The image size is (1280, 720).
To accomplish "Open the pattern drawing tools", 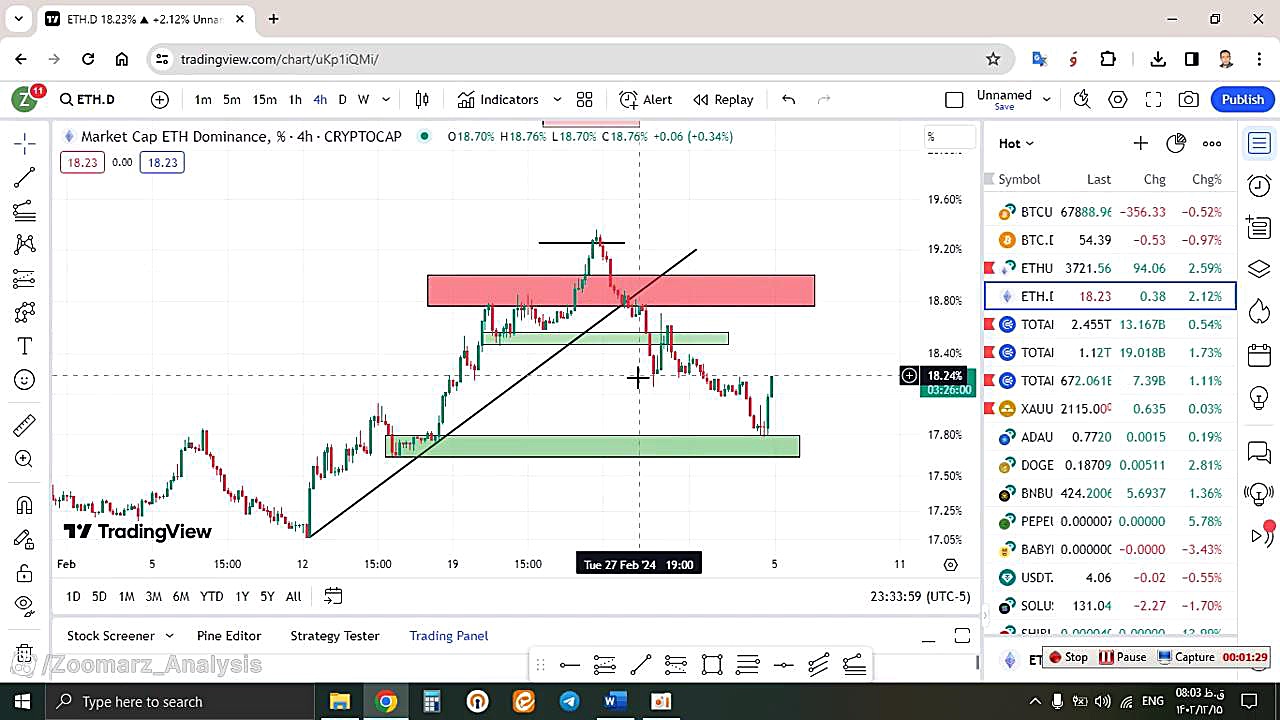I will click(x=25, y=244).
